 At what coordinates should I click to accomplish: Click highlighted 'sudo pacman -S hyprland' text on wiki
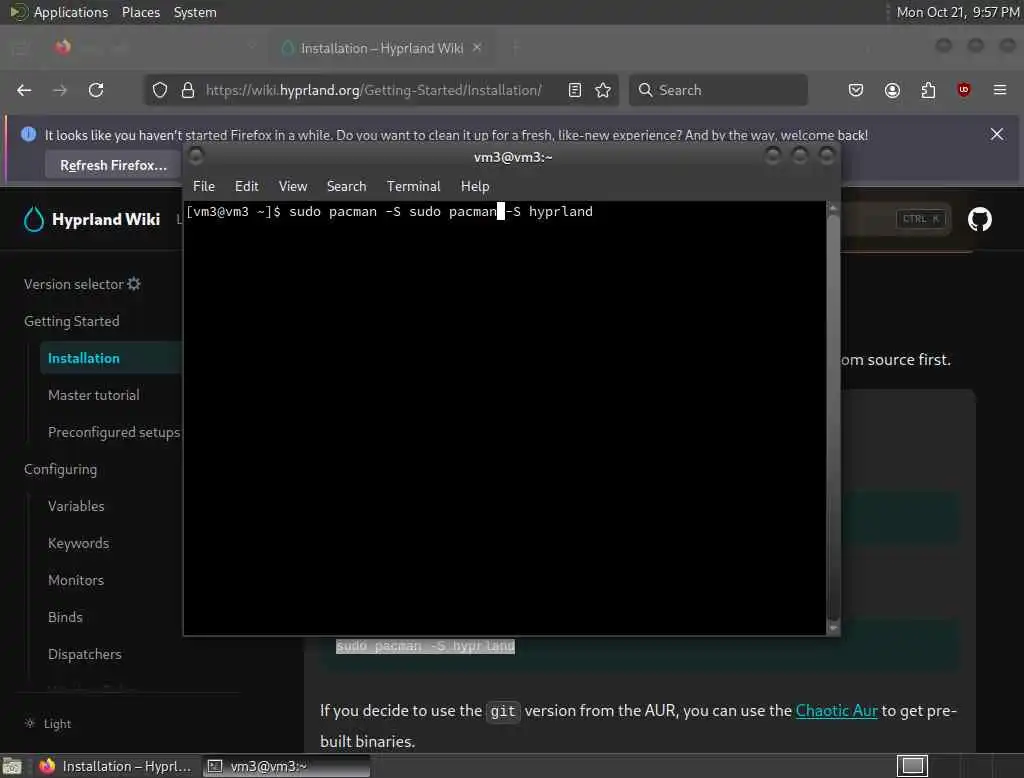pos(425,646)
